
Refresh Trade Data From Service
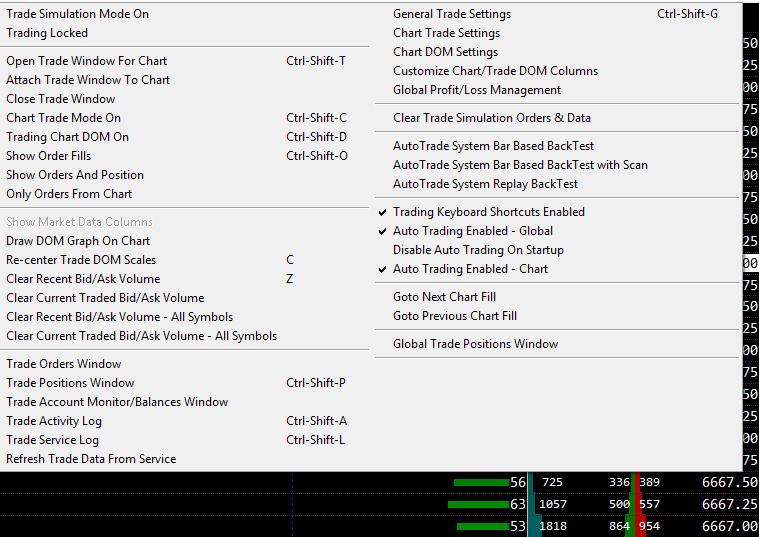[91, 459]
